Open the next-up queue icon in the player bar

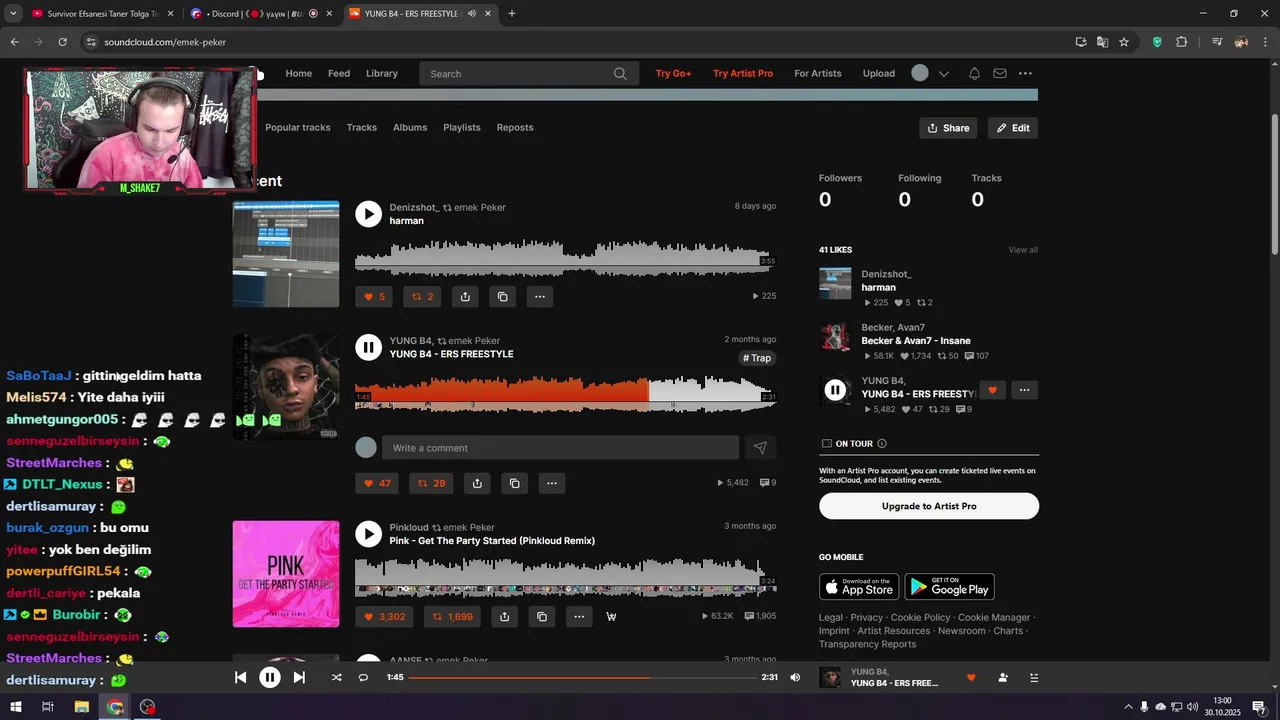click(1034, 677)
